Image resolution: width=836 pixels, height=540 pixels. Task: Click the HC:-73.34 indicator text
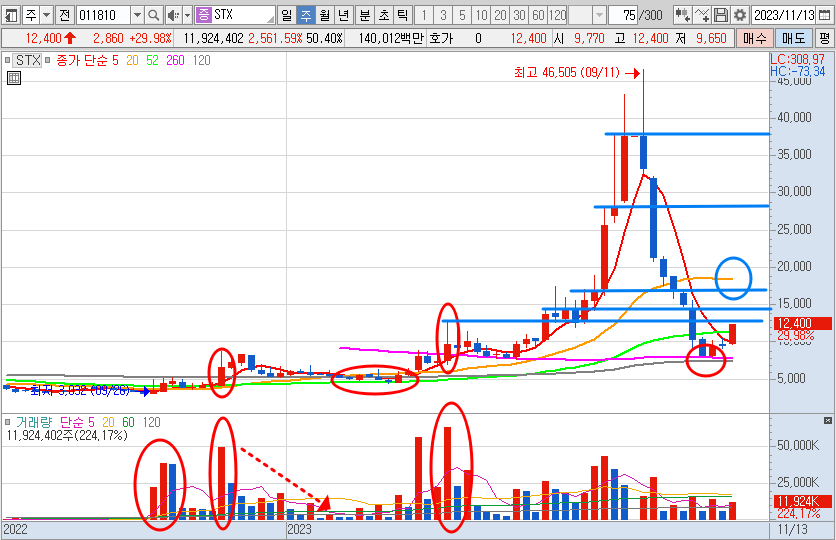[798, 71]
